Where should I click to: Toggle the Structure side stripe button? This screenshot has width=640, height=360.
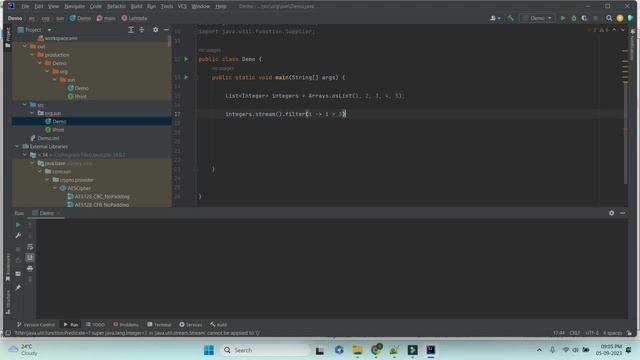[7, 302]
